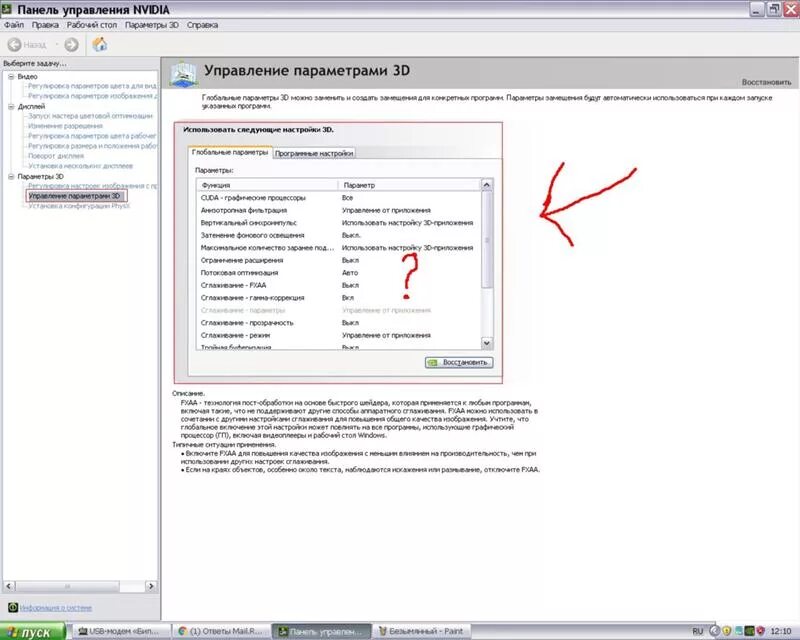Click the Восстановить button with NVIDIA icon
The height and width of the screenshot is (640, 800).
coord(459,362)
